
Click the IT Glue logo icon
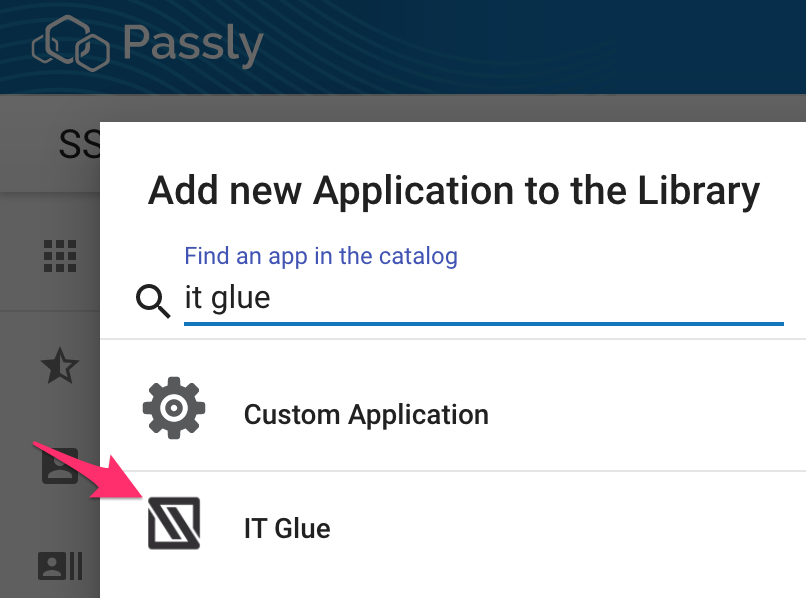(x=174, y=523)
